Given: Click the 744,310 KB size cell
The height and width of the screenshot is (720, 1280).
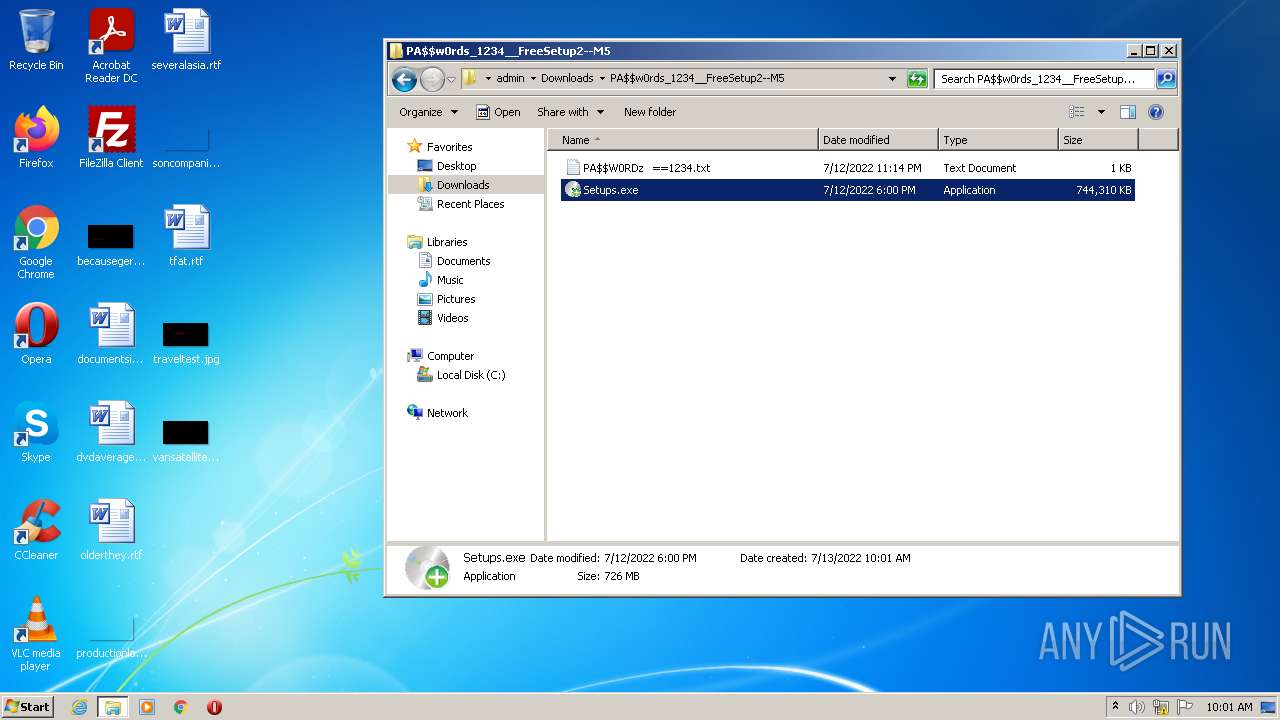Looking at the screenshot, I should click(x=1103, y=190).
